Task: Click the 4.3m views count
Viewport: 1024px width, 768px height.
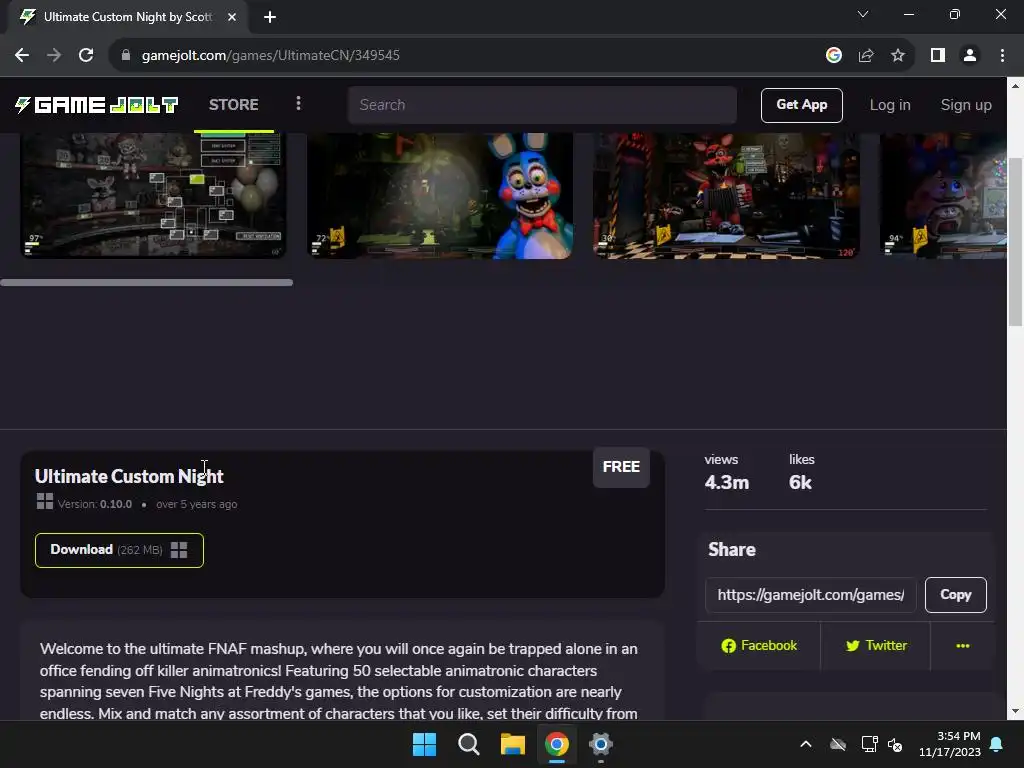Action: [x=726, y=483]
